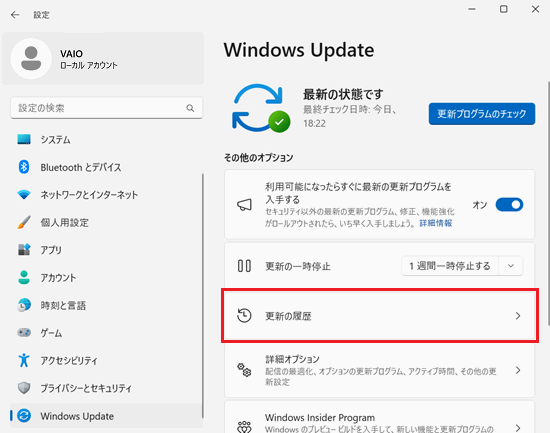Open 個人用設定 category
Viewport: 550px width, 433px height.
coord(106,222)
